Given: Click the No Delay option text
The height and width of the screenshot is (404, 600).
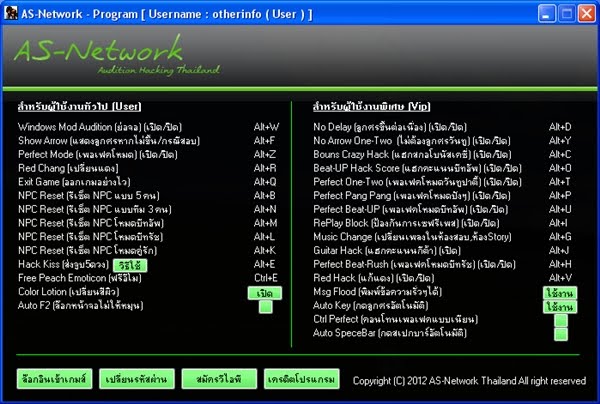Looking at the screenshot, I should point(390,127).
